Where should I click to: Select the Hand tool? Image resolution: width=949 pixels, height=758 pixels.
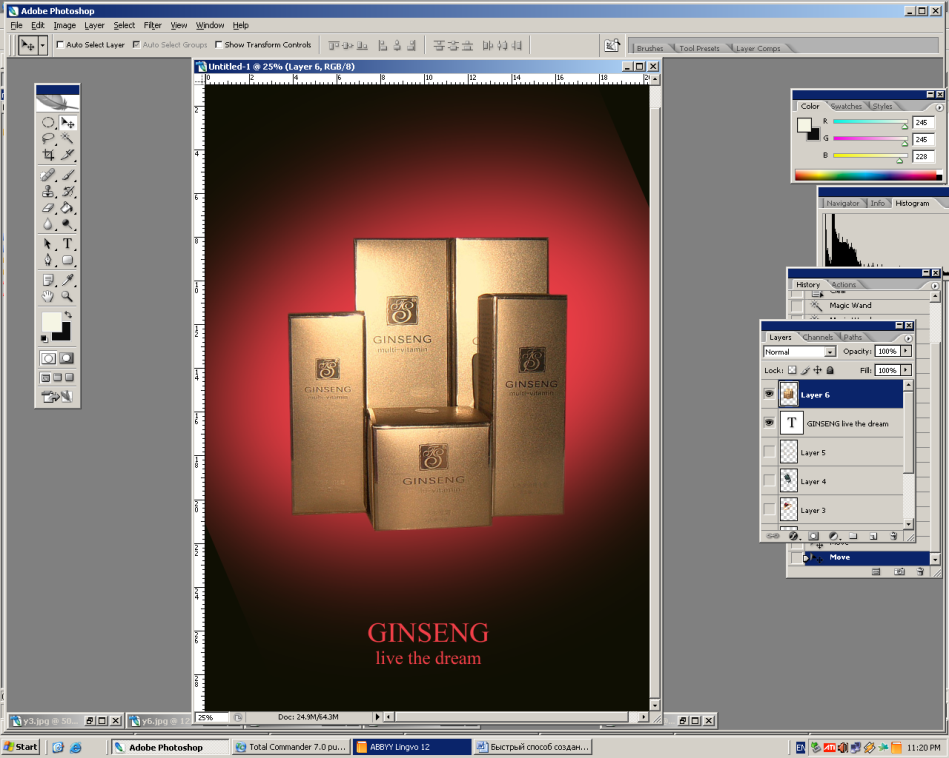tap(48, 297)
